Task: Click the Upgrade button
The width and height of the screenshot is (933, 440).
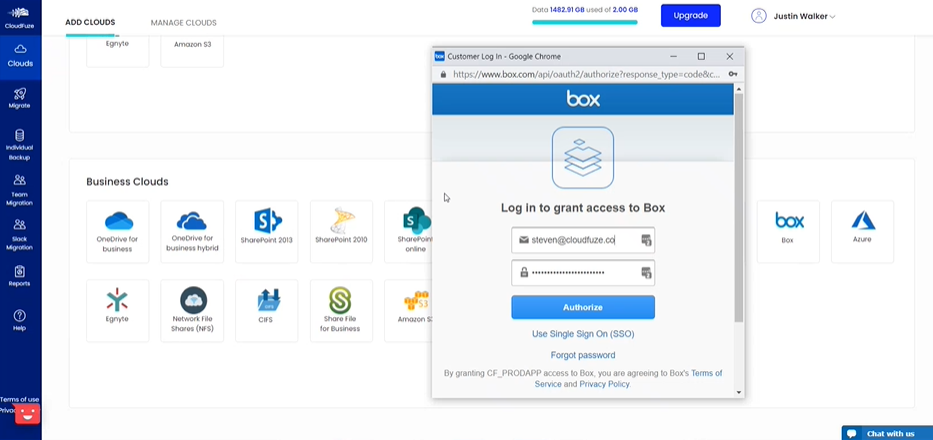Action: pos(690,15)
